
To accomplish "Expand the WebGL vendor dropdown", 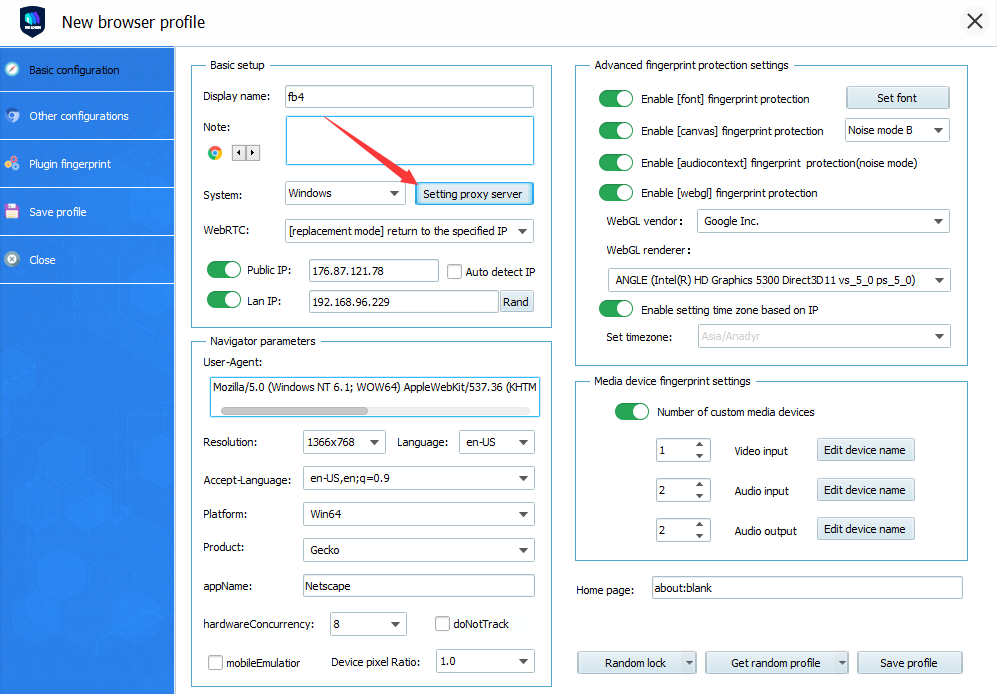I will pos(823,221).
